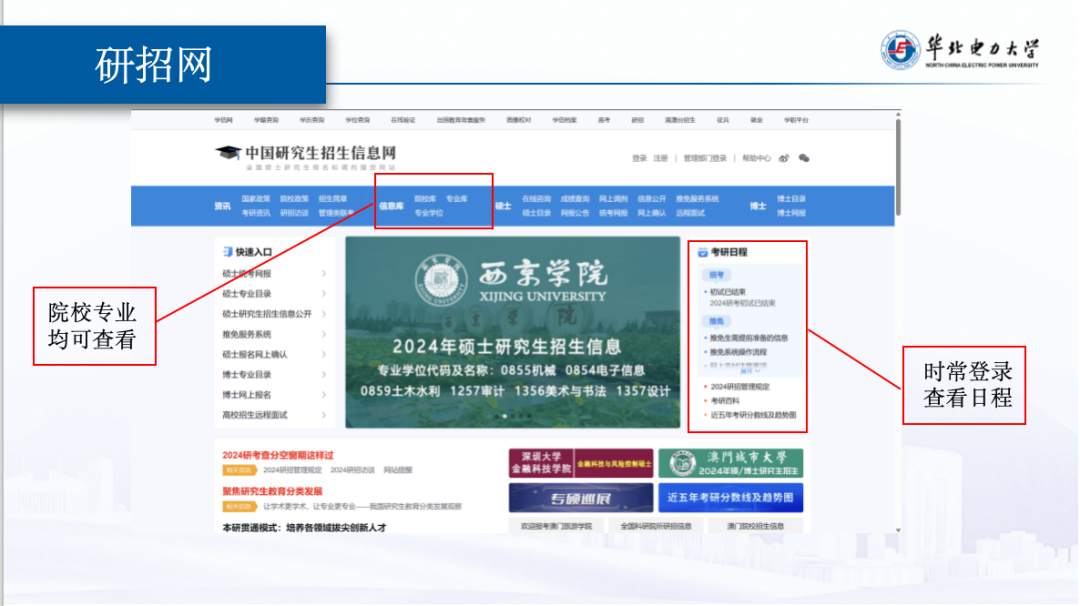
Task: Click the blue 近五年考研分数线及趋势图 banner
Action: (731, 498)
